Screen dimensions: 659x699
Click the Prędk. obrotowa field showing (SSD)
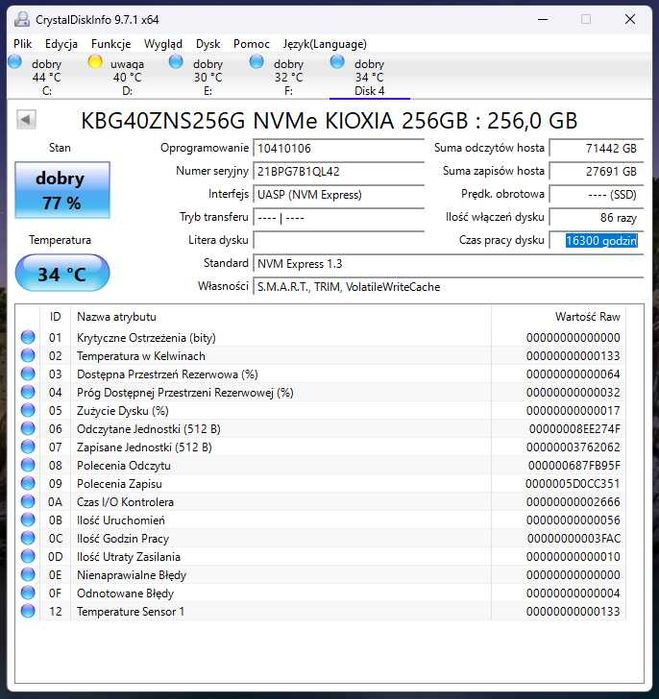tap(596, 194)
